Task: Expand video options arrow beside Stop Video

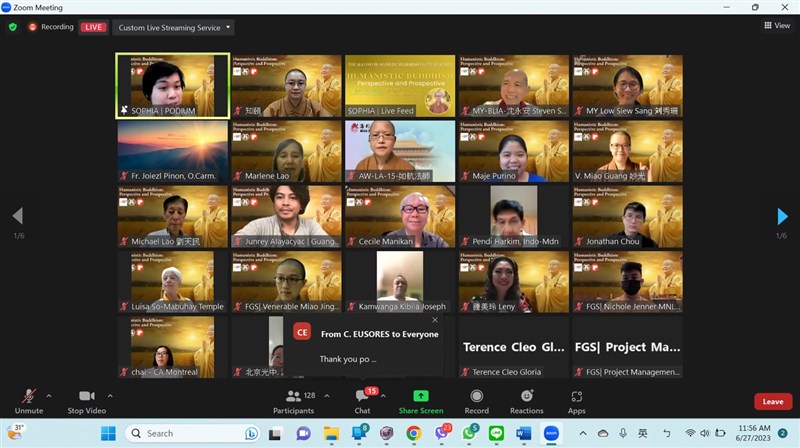Action: point(109,396)
